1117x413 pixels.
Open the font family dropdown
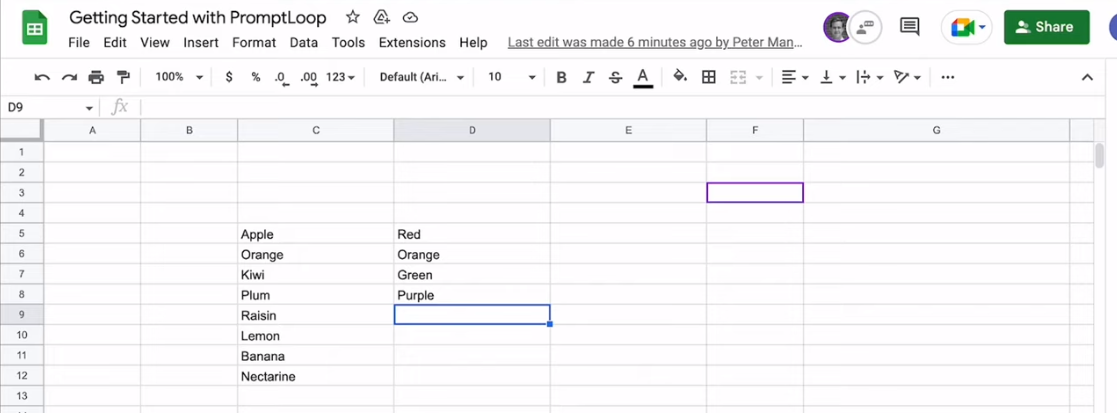tap(421, 77)
